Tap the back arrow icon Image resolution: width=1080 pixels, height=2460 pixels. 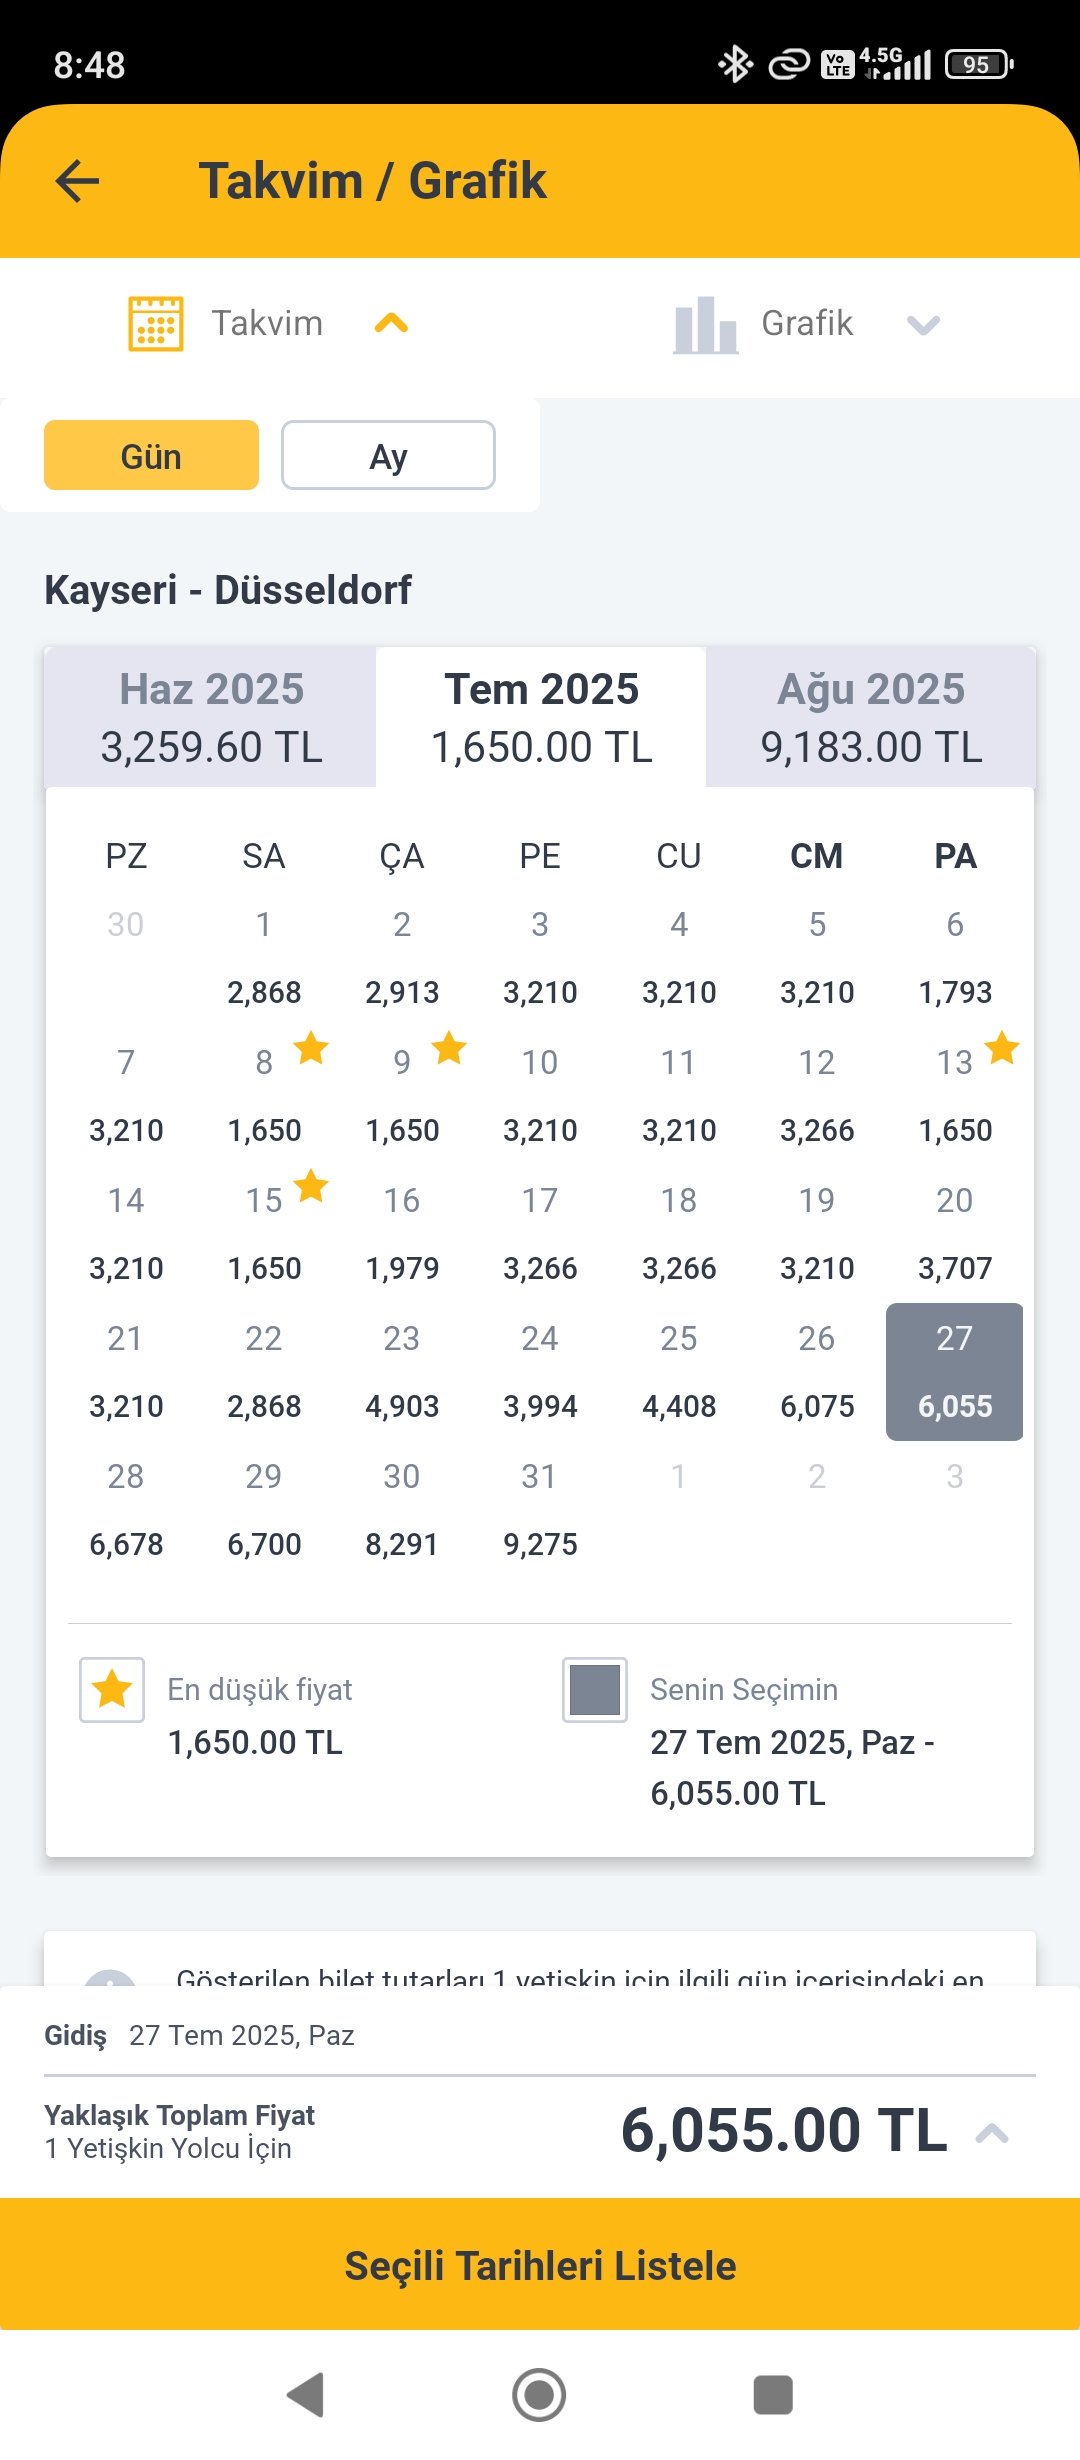pyautogui.click(x=77, y=181)
